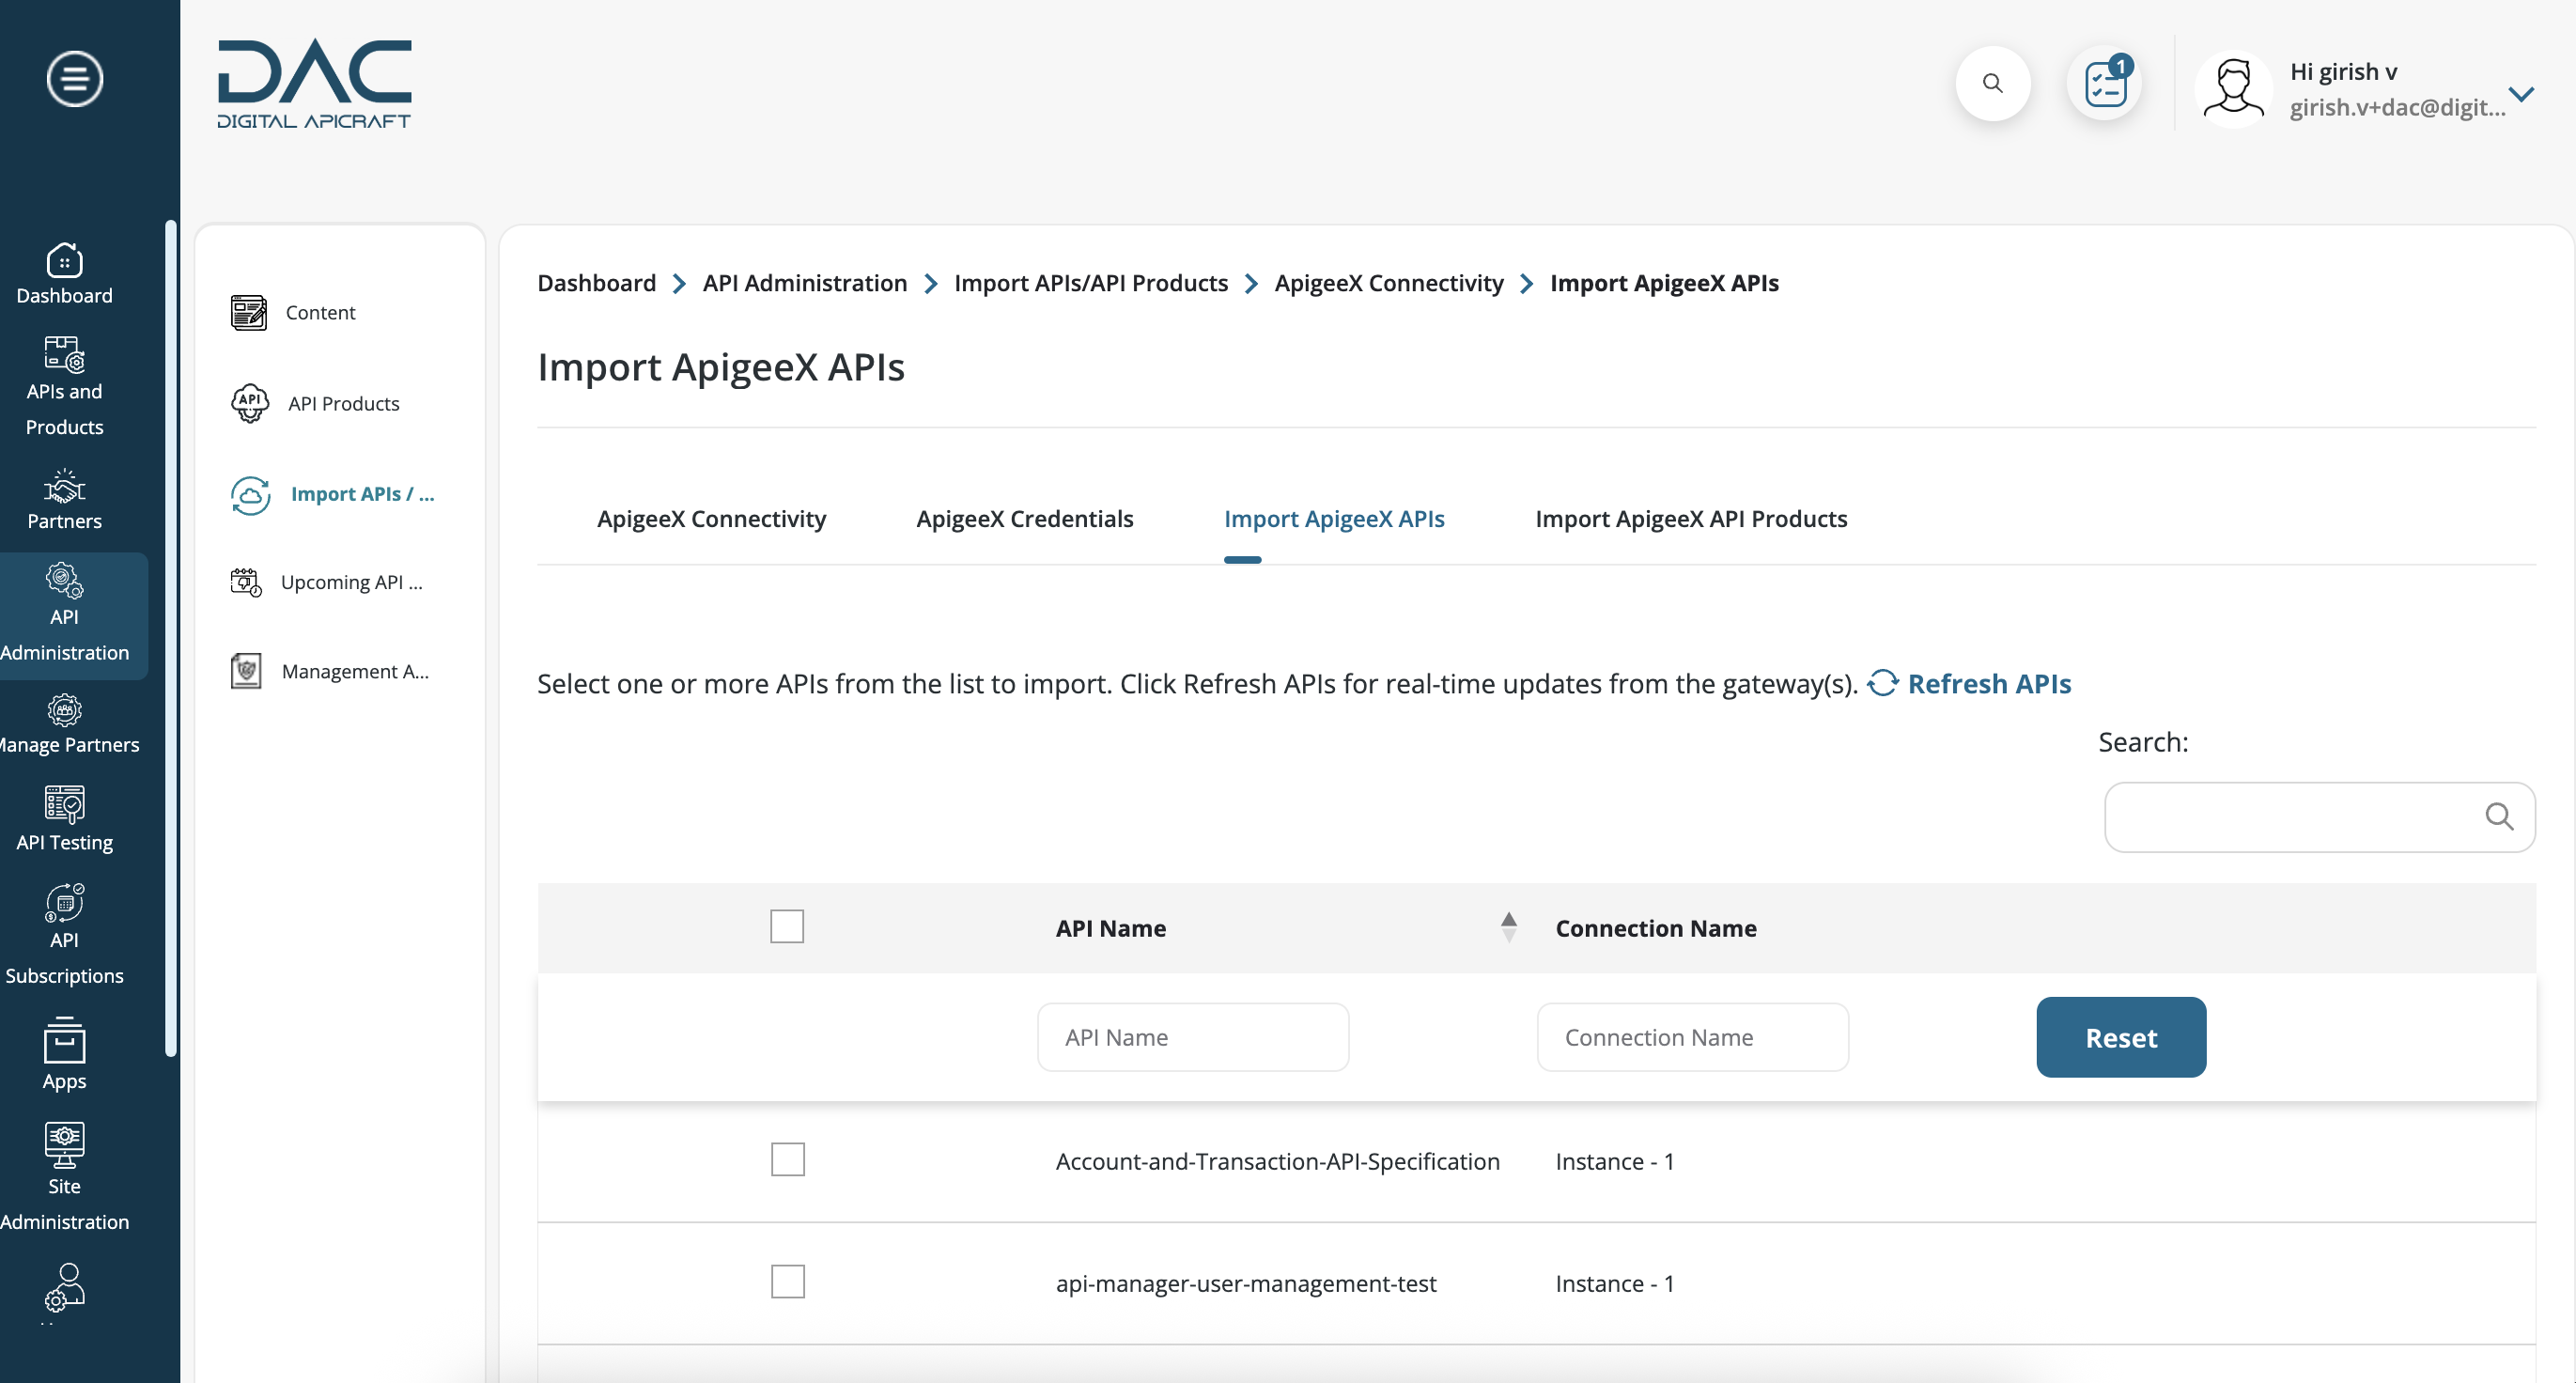
Task: Open Management A... submenu item
Action: pos(331,671)
